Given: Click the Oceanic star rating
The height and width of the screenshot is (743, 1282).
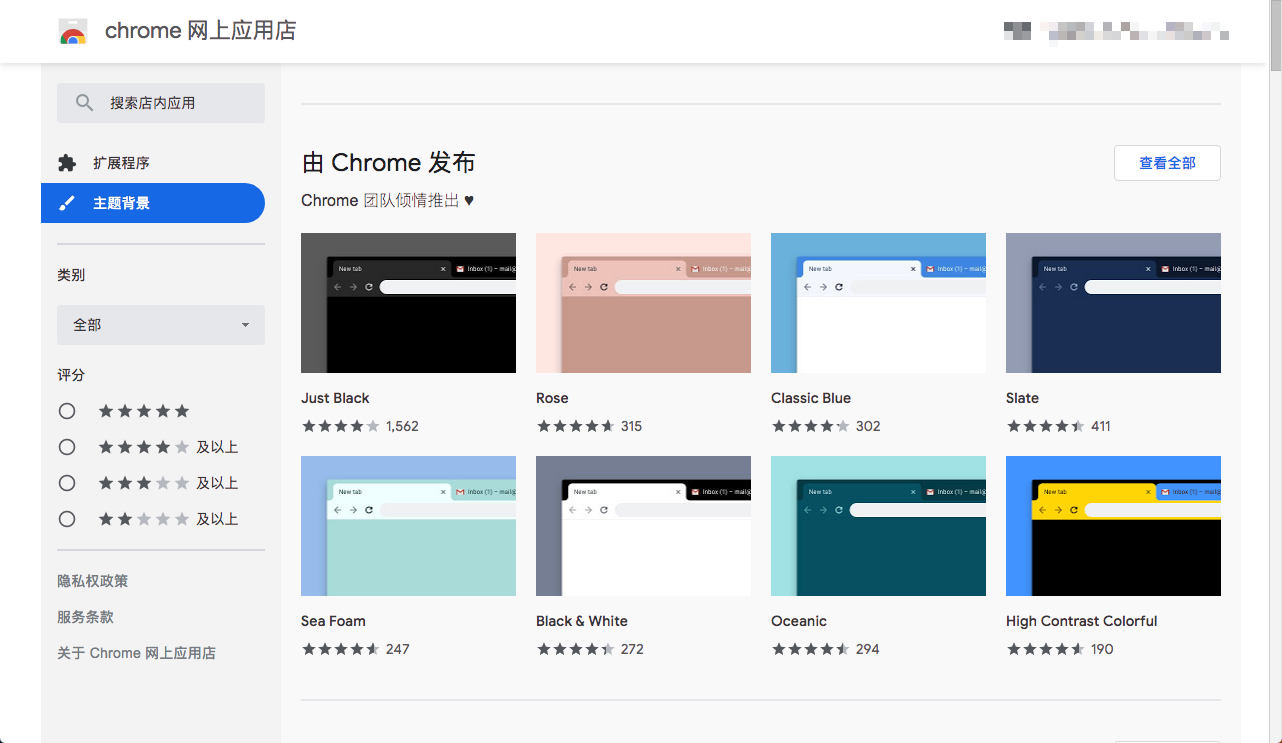Looking at the screenshot, I should [810, 649].
